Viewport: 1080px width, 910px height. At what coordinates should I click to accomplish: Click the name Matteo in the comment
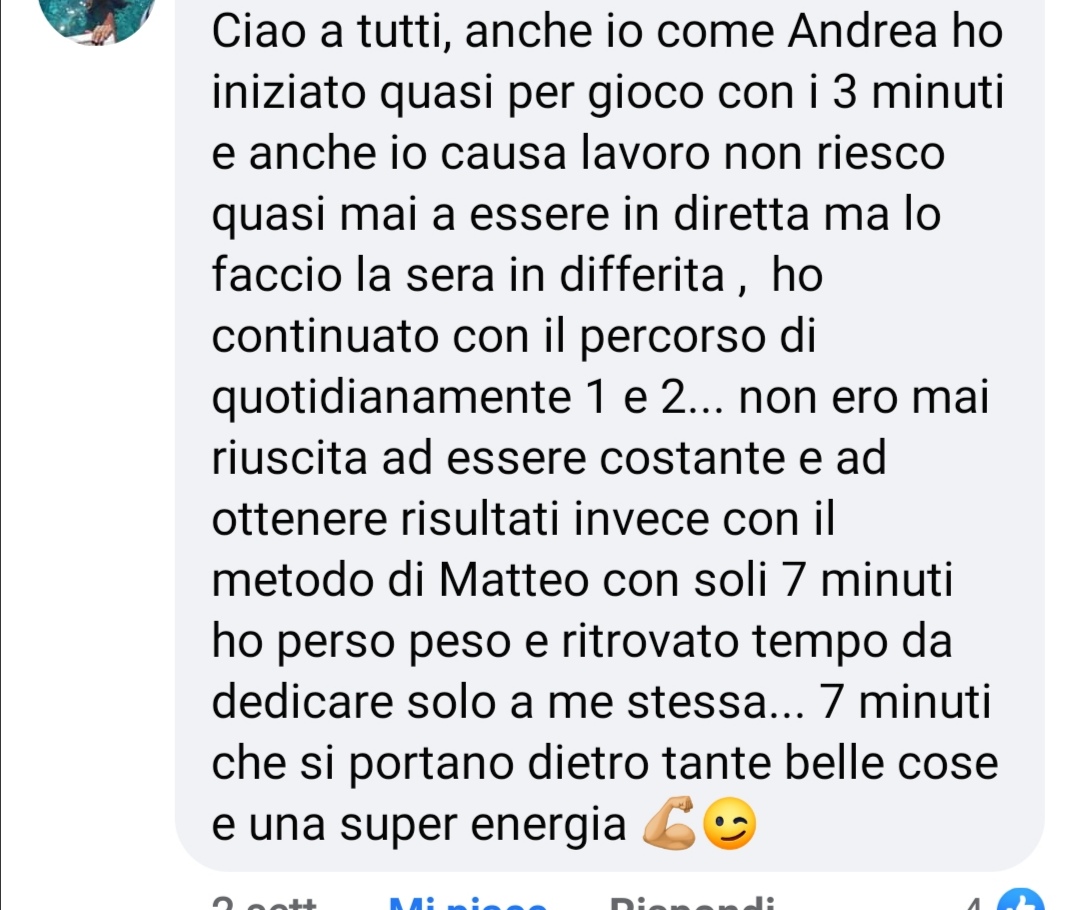coord(513,580)
